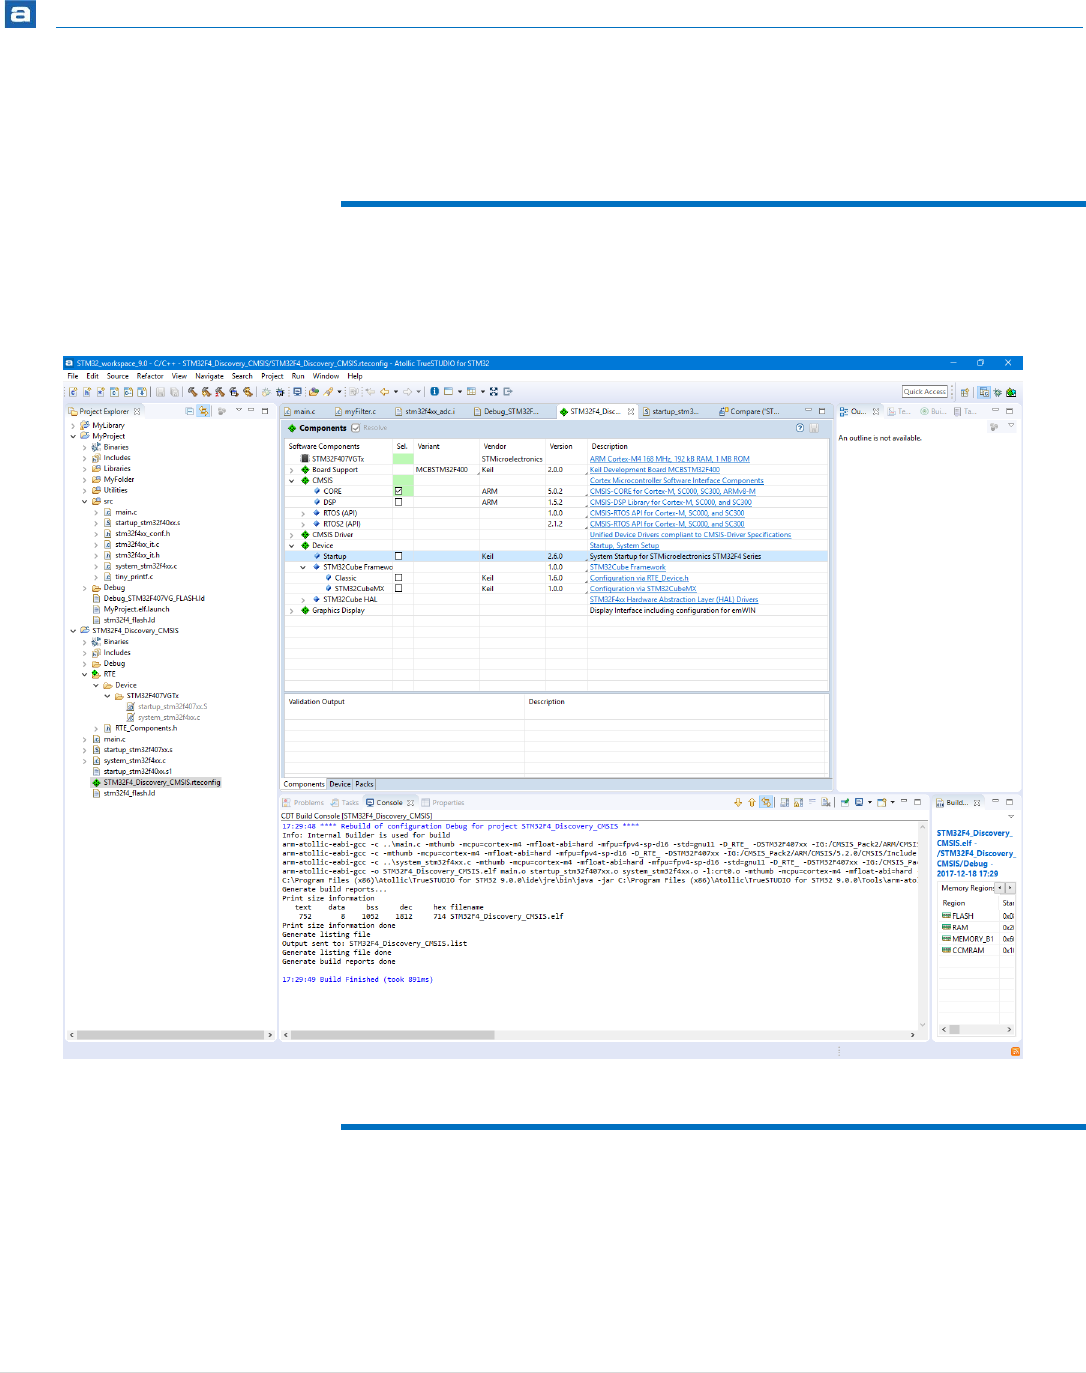Screen dimensions: 1086x1373
Task: Click the Information toolbar icon
Action: [x=434, y=391]
